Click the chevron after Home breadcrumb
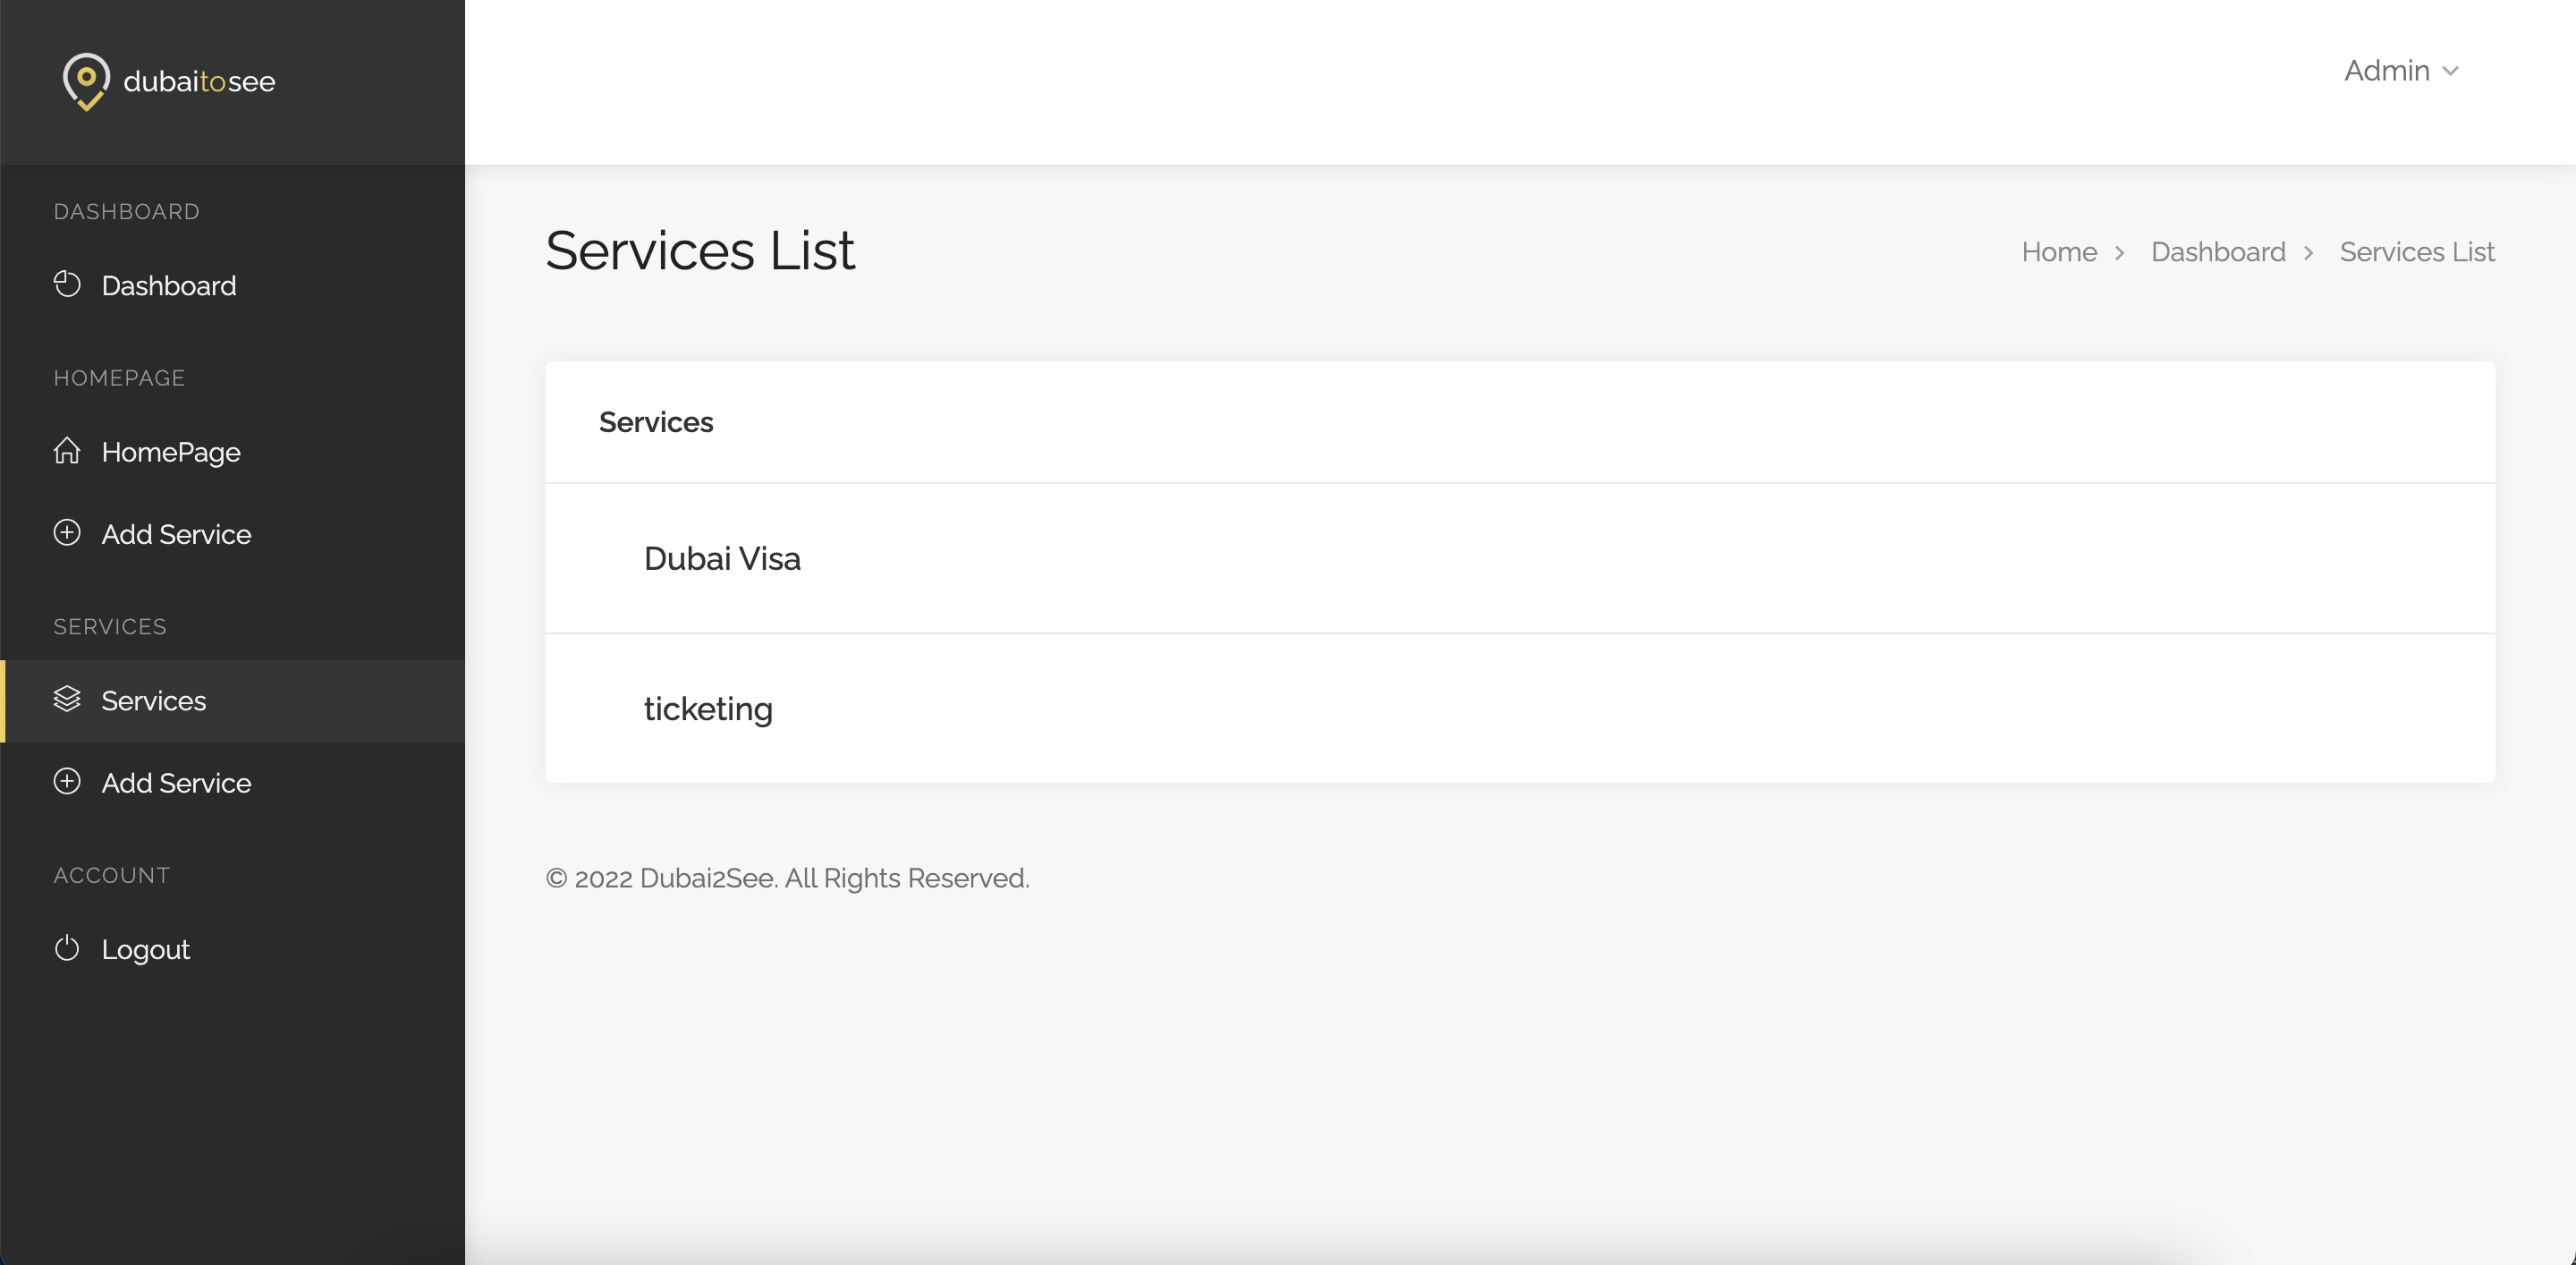Viewport: 2576px width, 1265px height. pyautogui.click(x=2119, y=253)
